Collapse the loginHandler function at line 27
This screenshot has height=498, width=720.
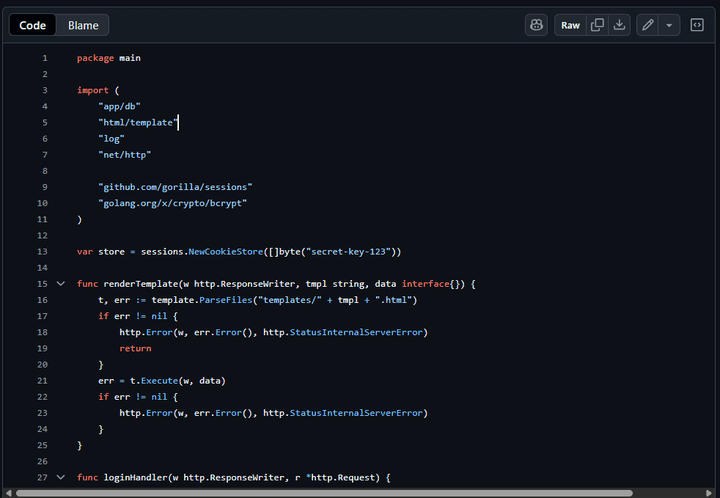61,477
